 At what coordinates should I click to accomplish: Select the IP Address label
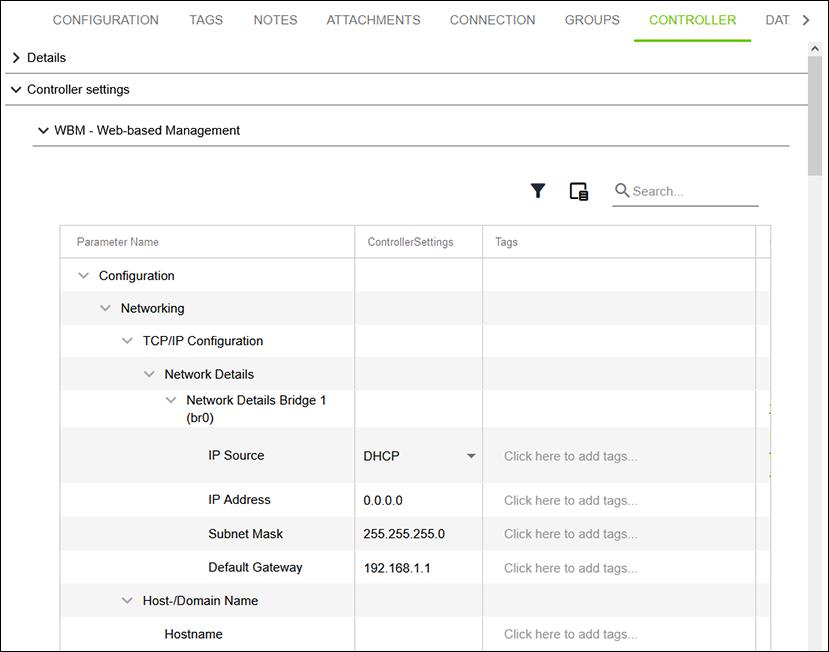pos(239,500)
